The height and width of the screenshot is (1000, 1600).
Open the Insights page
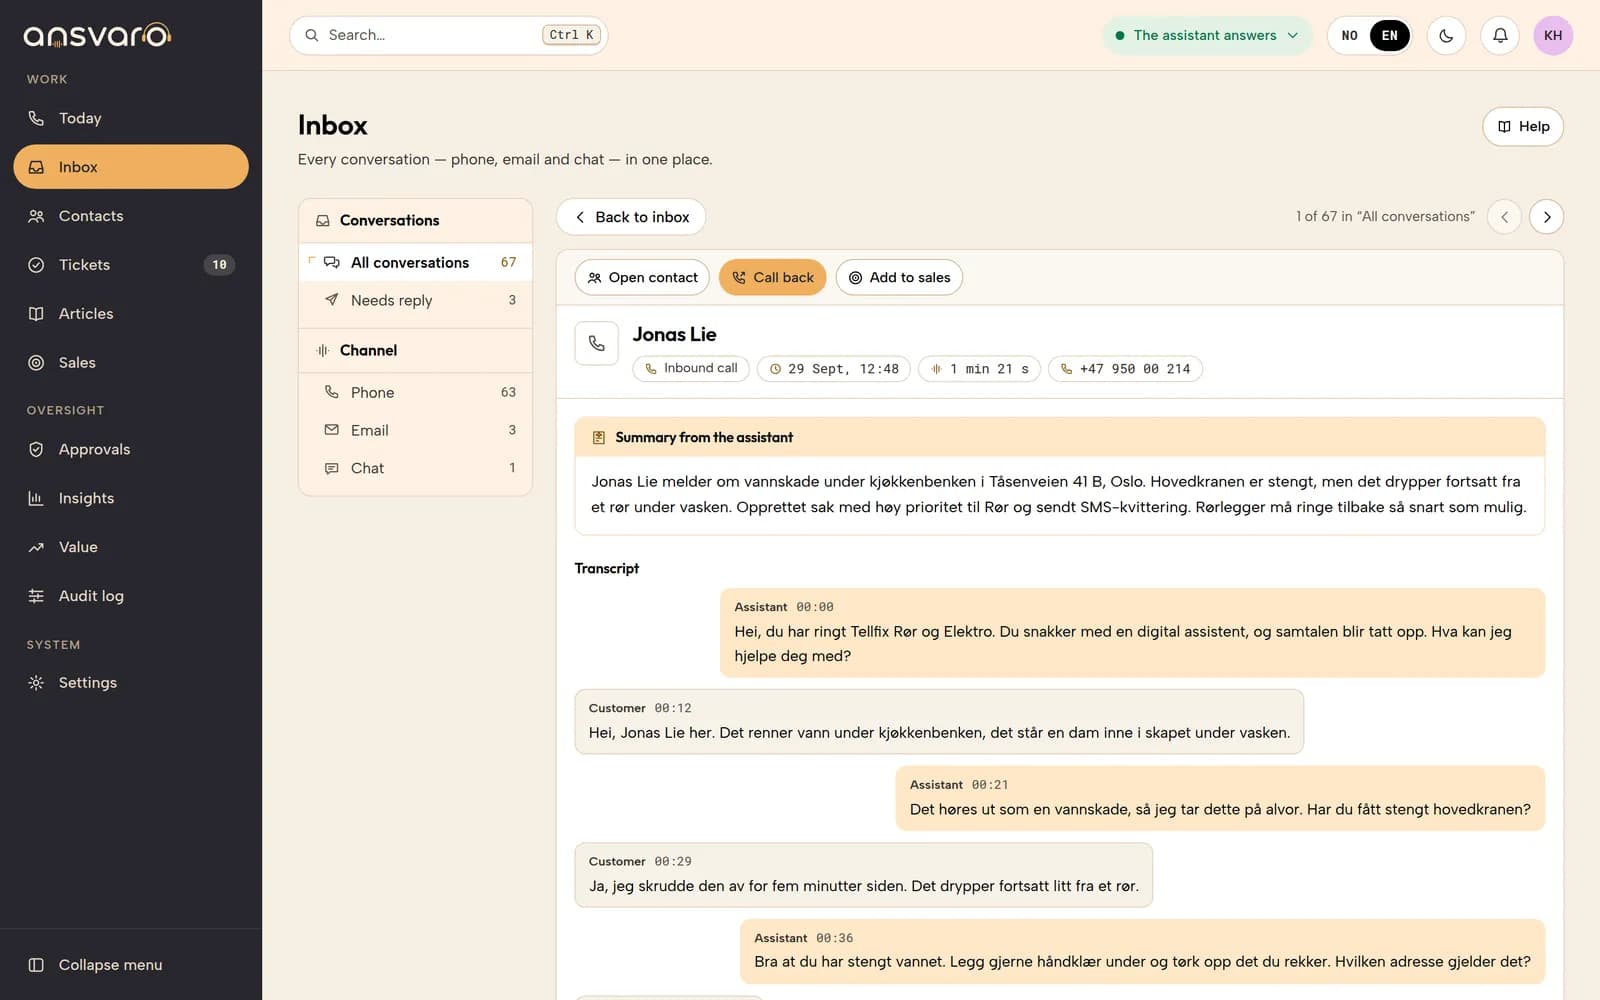coord(131,498)
